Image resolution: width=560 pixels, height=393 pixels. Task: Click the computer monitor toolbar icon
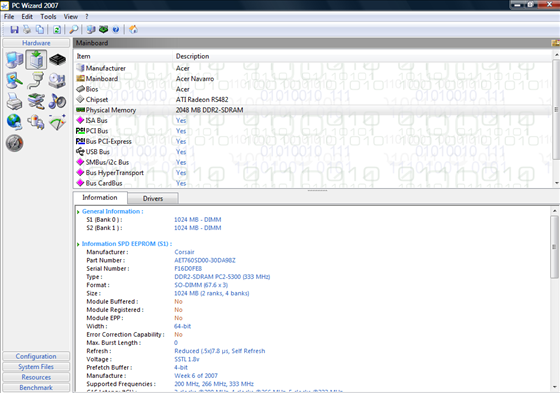pos(91,30)
